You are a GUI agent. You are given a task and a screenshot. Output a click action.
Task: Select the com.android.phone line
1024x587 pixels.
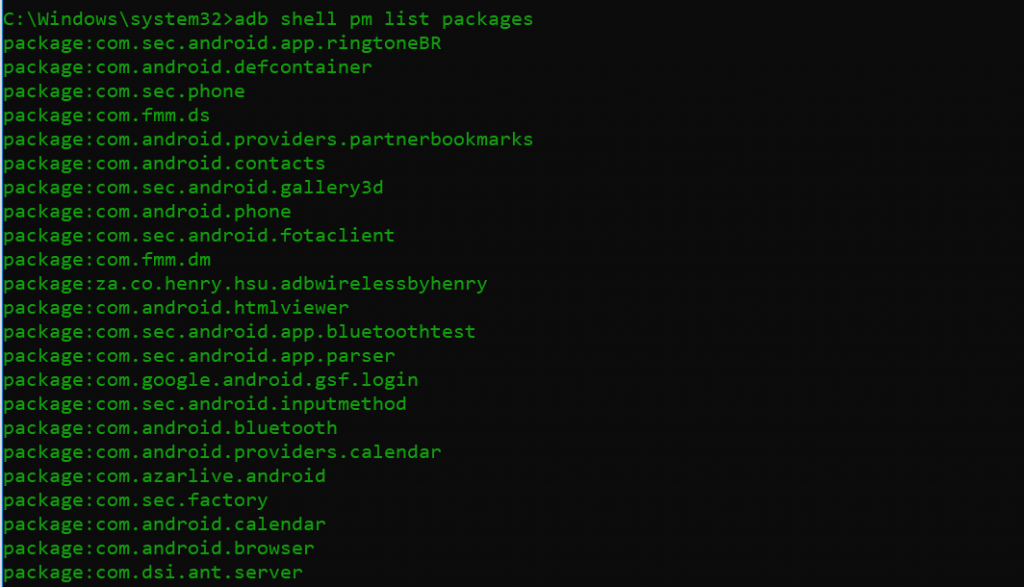pos(147,212)
